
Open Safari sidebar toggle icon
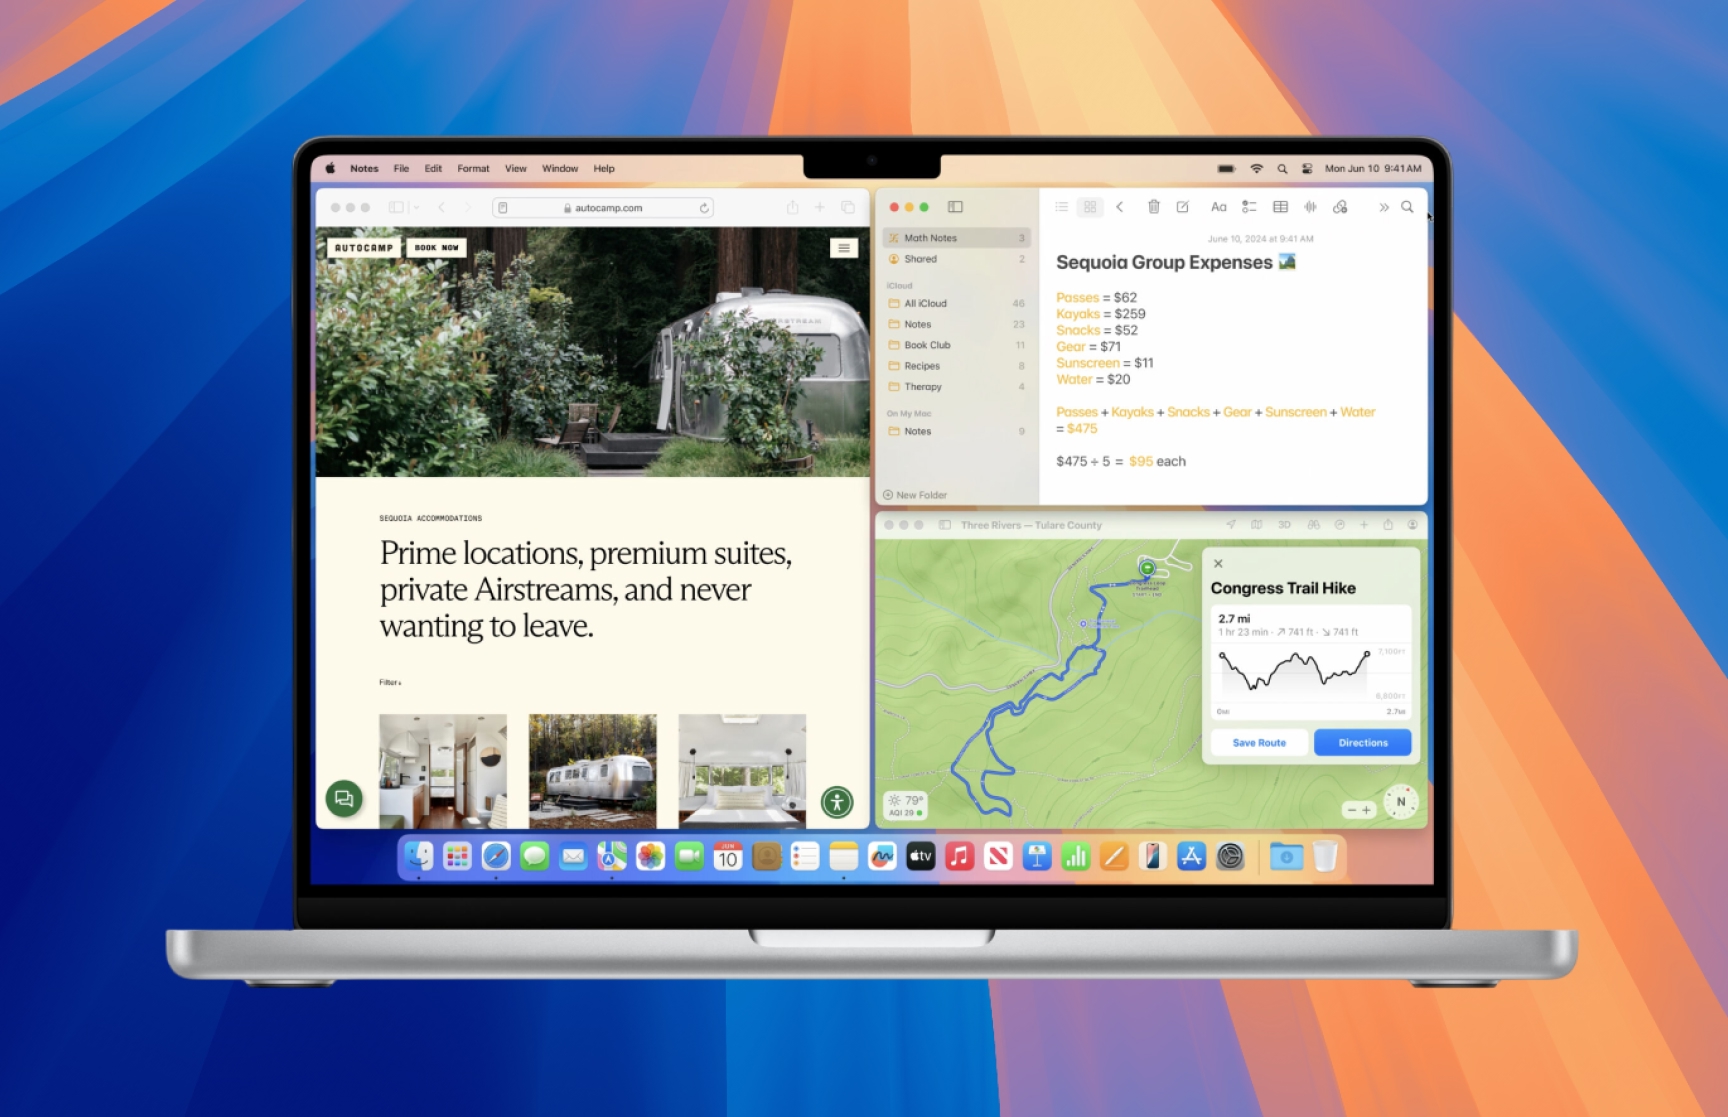click(x=396, y=208)
